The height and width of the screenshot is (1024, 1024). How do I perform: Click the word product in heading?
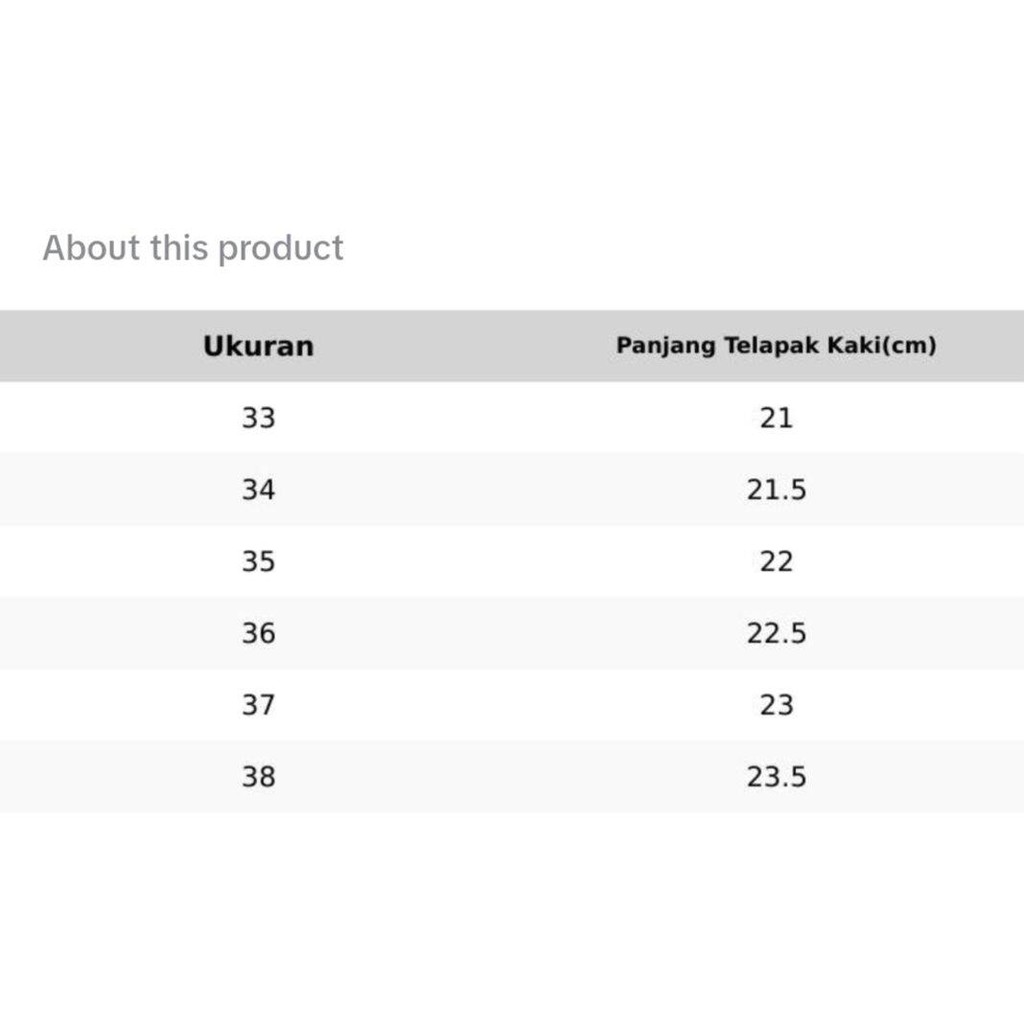280,249
